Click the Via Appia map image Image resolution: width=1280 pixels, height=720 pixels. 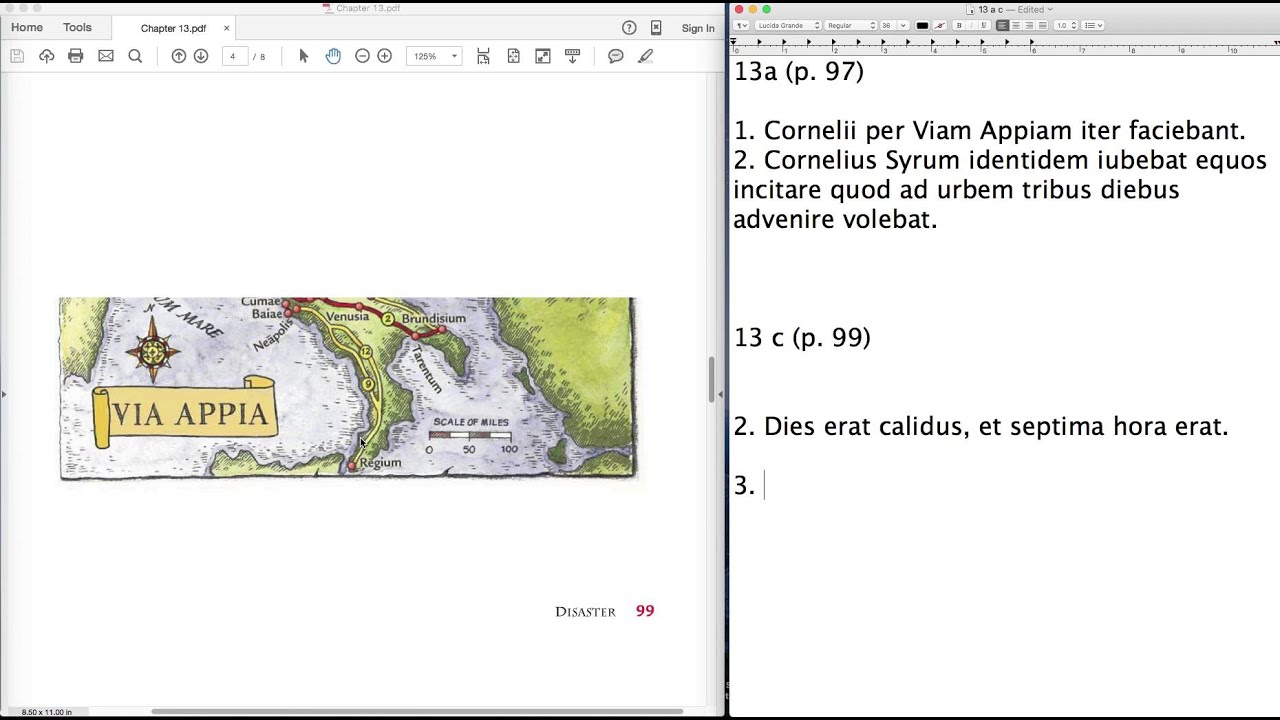point(347,388)
